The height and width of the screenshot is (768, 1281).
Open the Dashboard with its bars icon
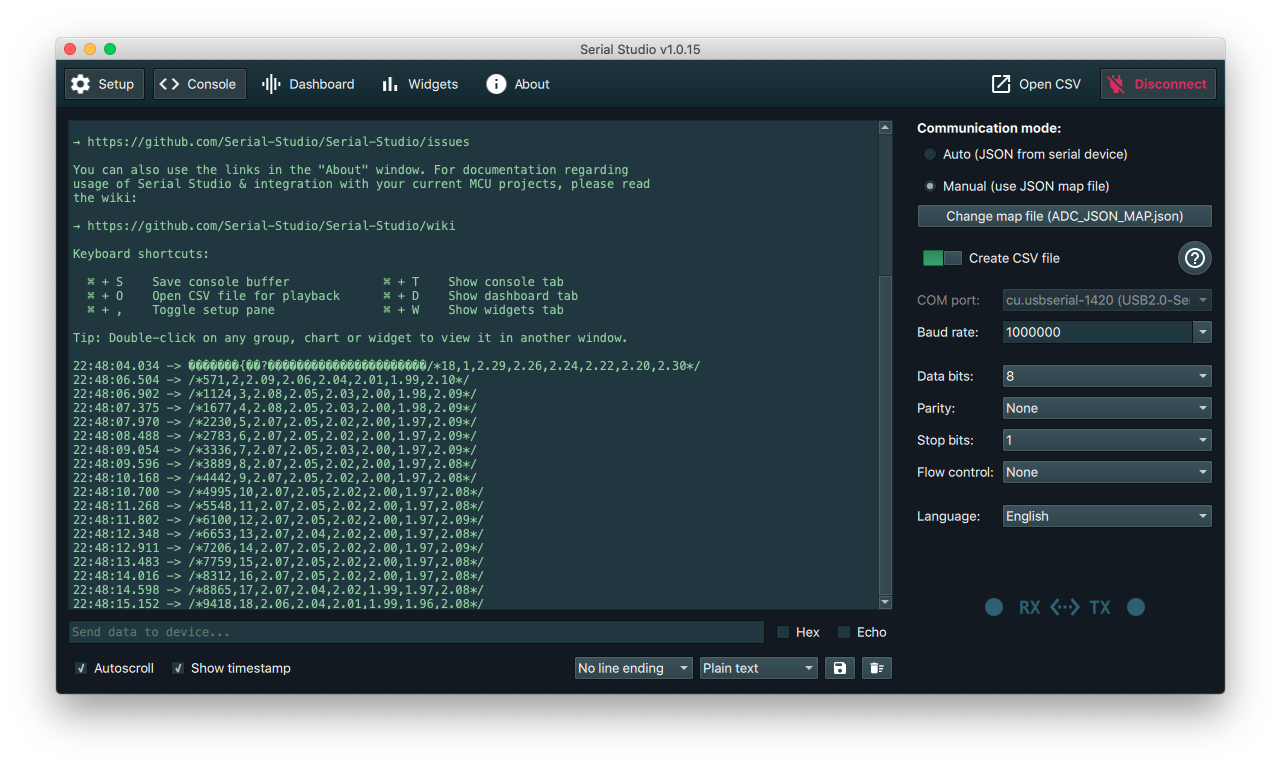[x=271, y=84]
